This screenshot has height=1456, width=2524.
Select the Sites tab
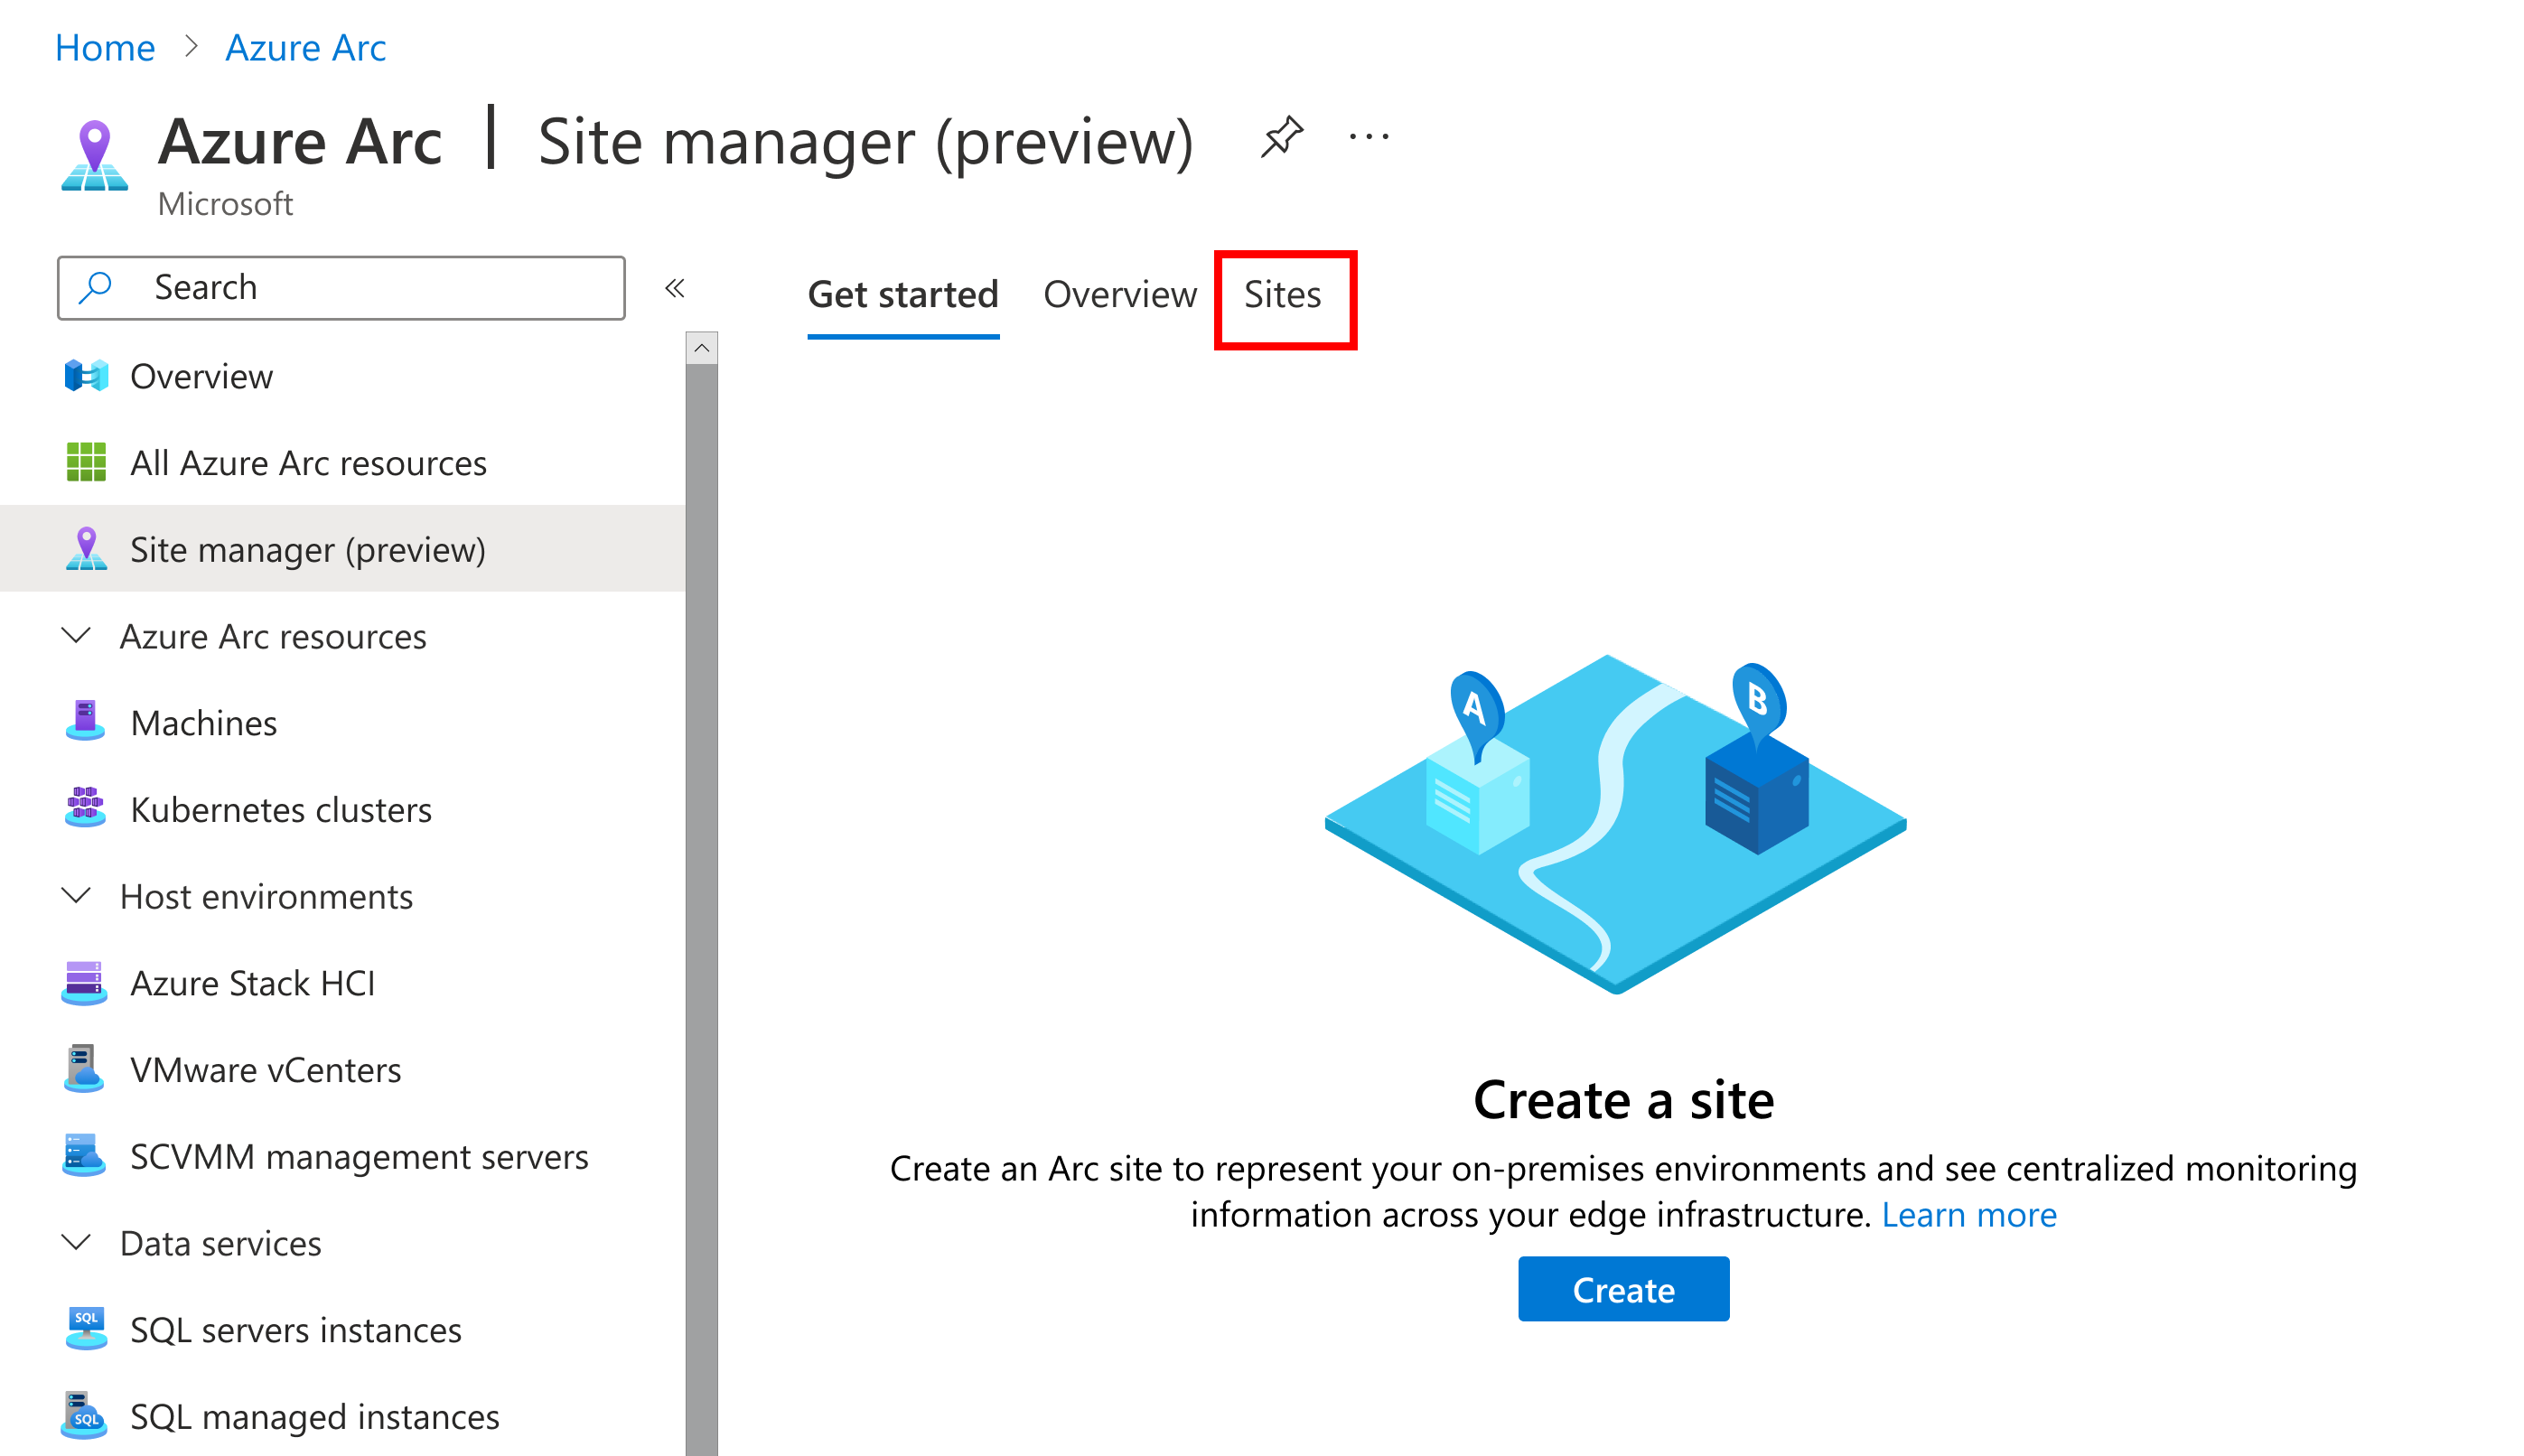(1283, 294)
